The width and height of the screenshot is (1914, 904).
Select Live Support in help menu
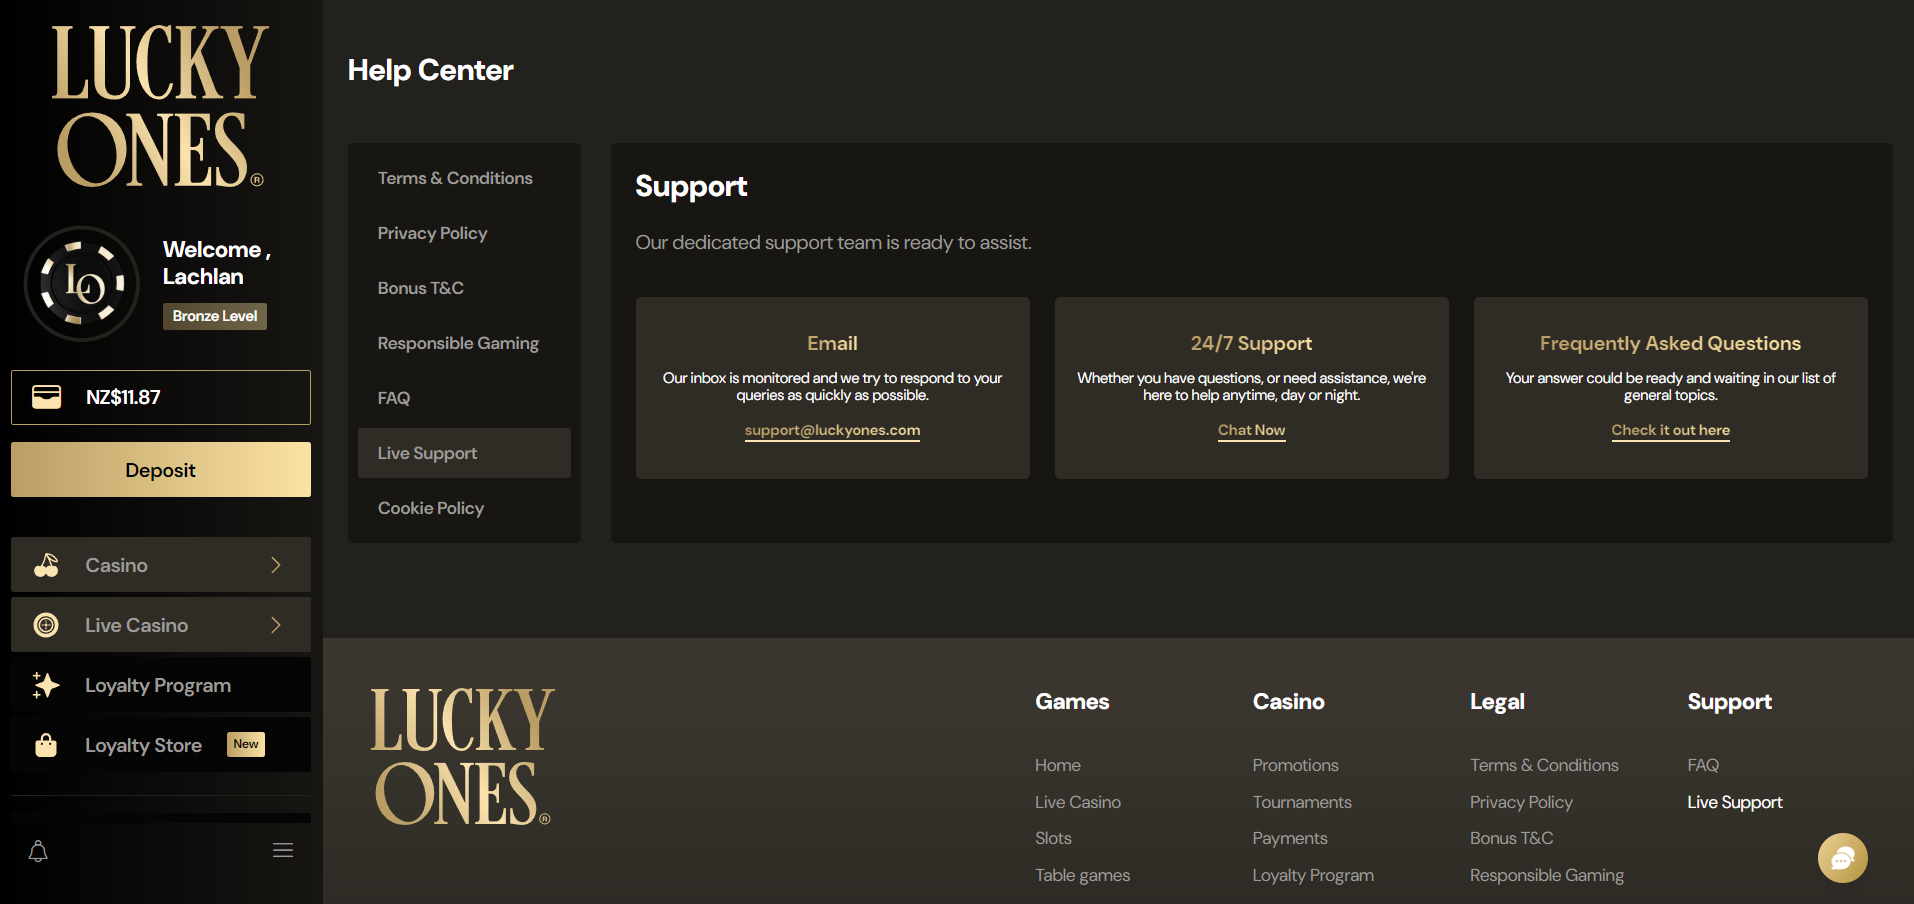[464, 453]
